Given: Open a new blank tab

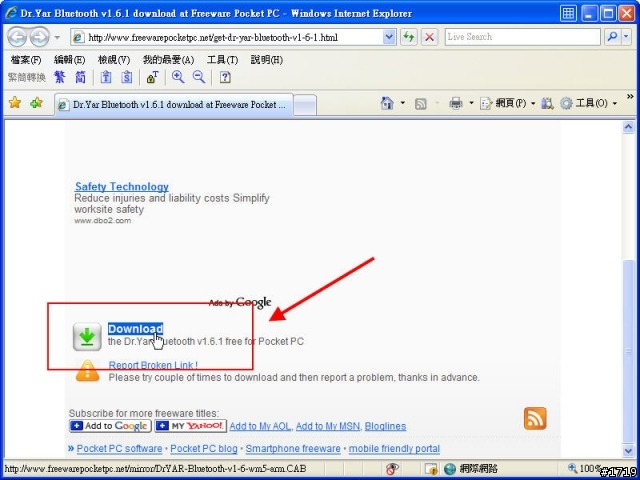Looking at the screenshot, I should (305, 105).
